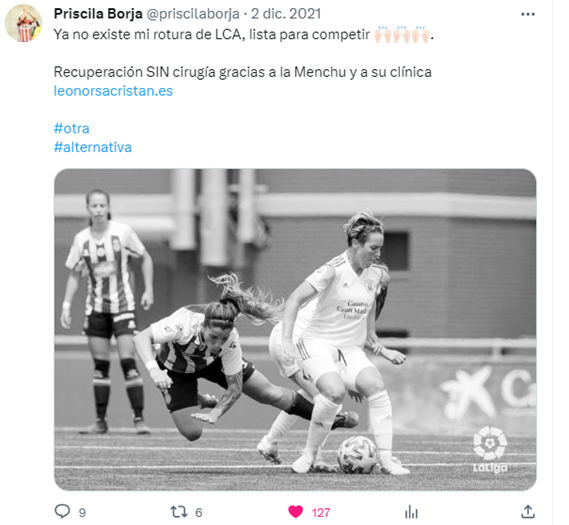Open the three-dot more options menu
Image resolution: width=569 pixels, height=525 pixels.
tap(527, 15)
